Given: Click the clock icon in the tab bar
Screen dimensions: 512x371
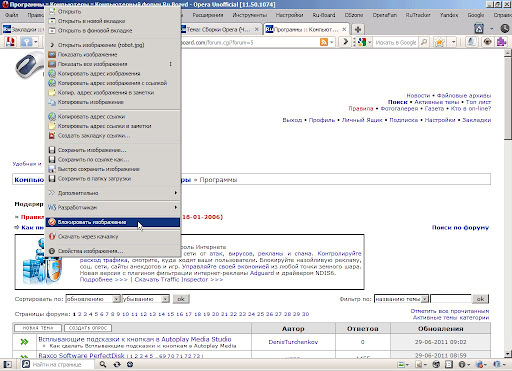Looking at the screenshot, I should (505, 29).
